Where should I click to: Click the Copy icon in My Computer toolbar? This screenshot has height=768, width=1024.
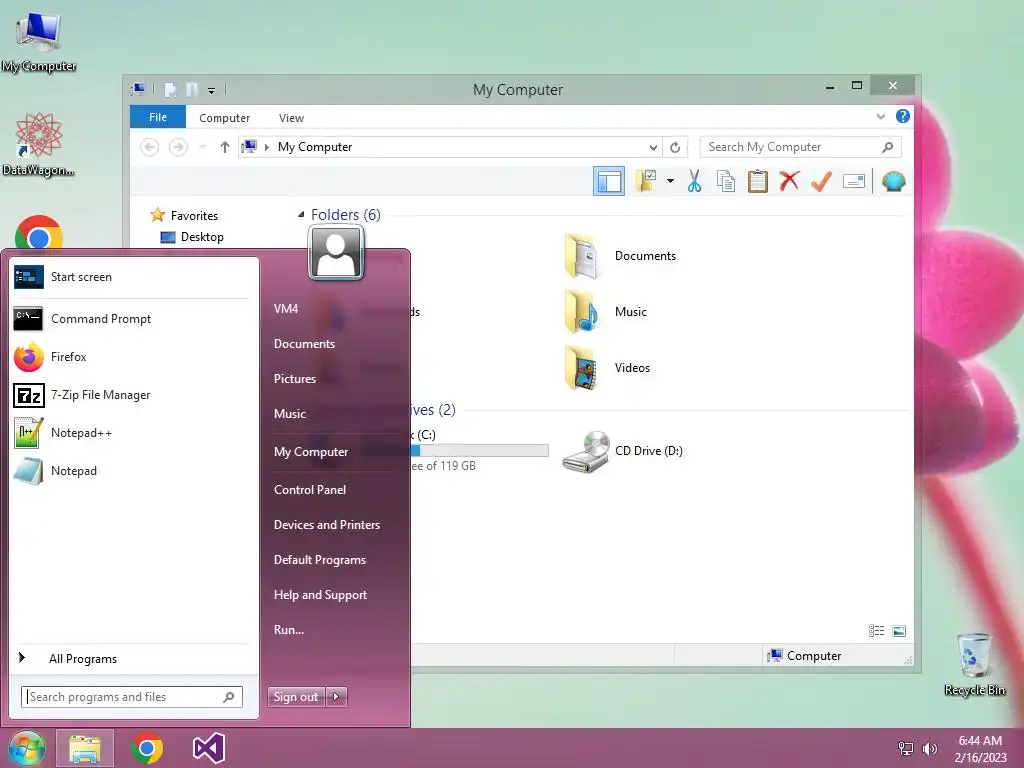click(726, 182)
